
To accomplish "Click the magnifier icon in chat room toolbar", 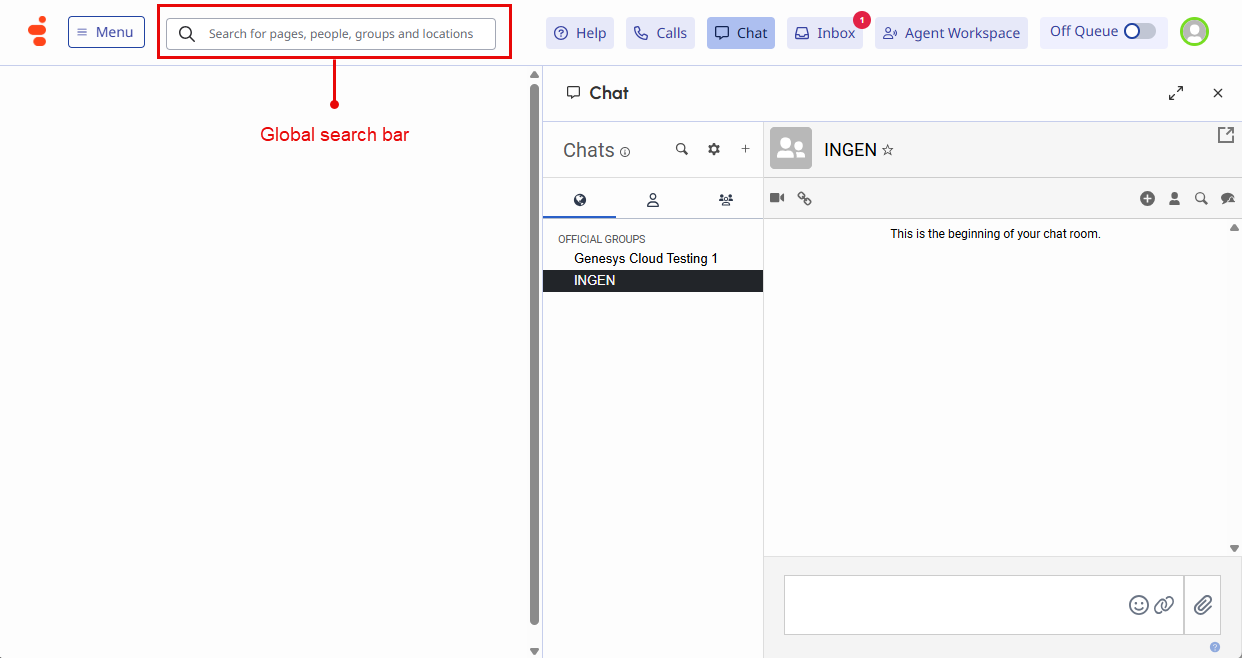I will pos(1201,199).
